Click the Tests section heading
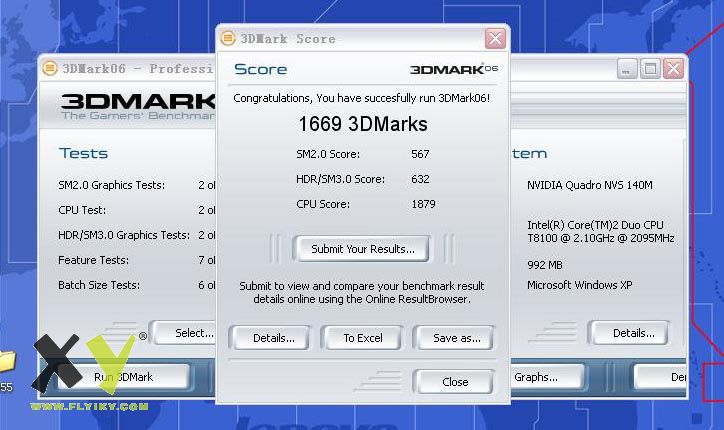The image size is (724, 430). tap(83, 153)
